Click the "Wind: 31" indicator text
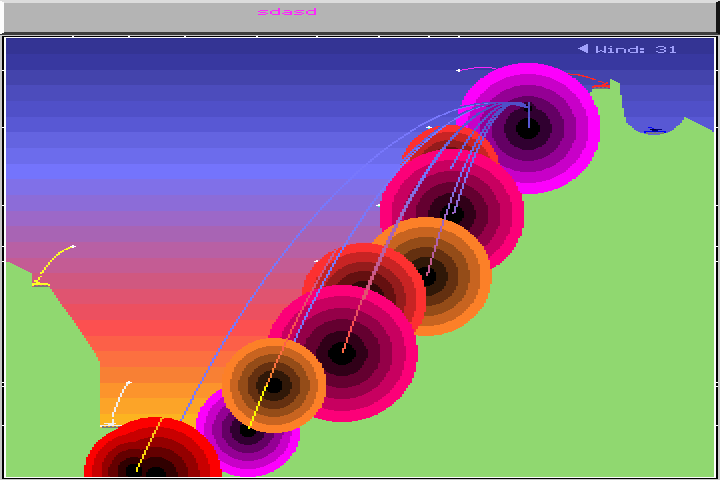 [x=636, y=49]
